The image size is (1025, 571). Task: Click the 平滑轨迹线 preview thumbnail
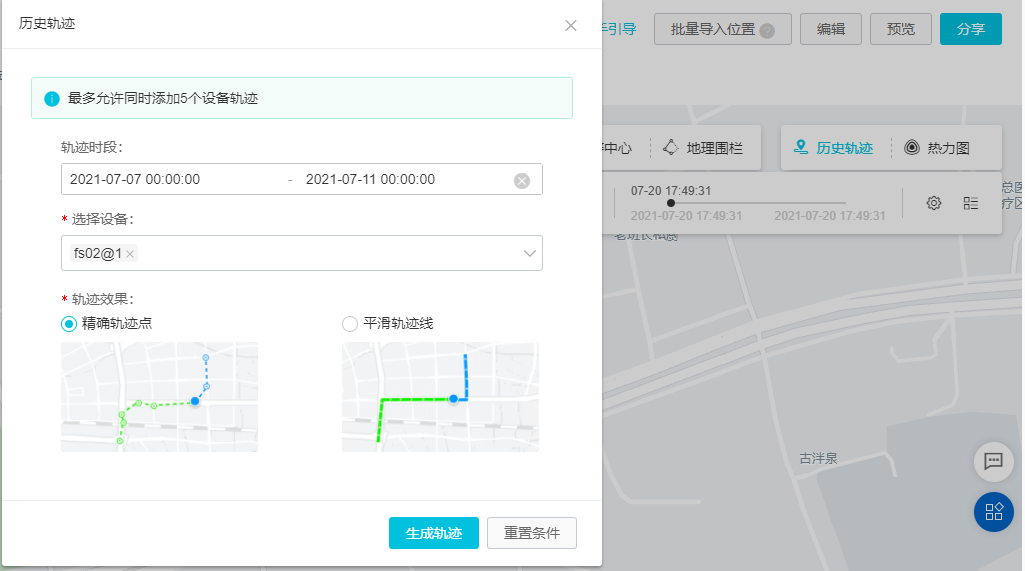pos(440,397)
